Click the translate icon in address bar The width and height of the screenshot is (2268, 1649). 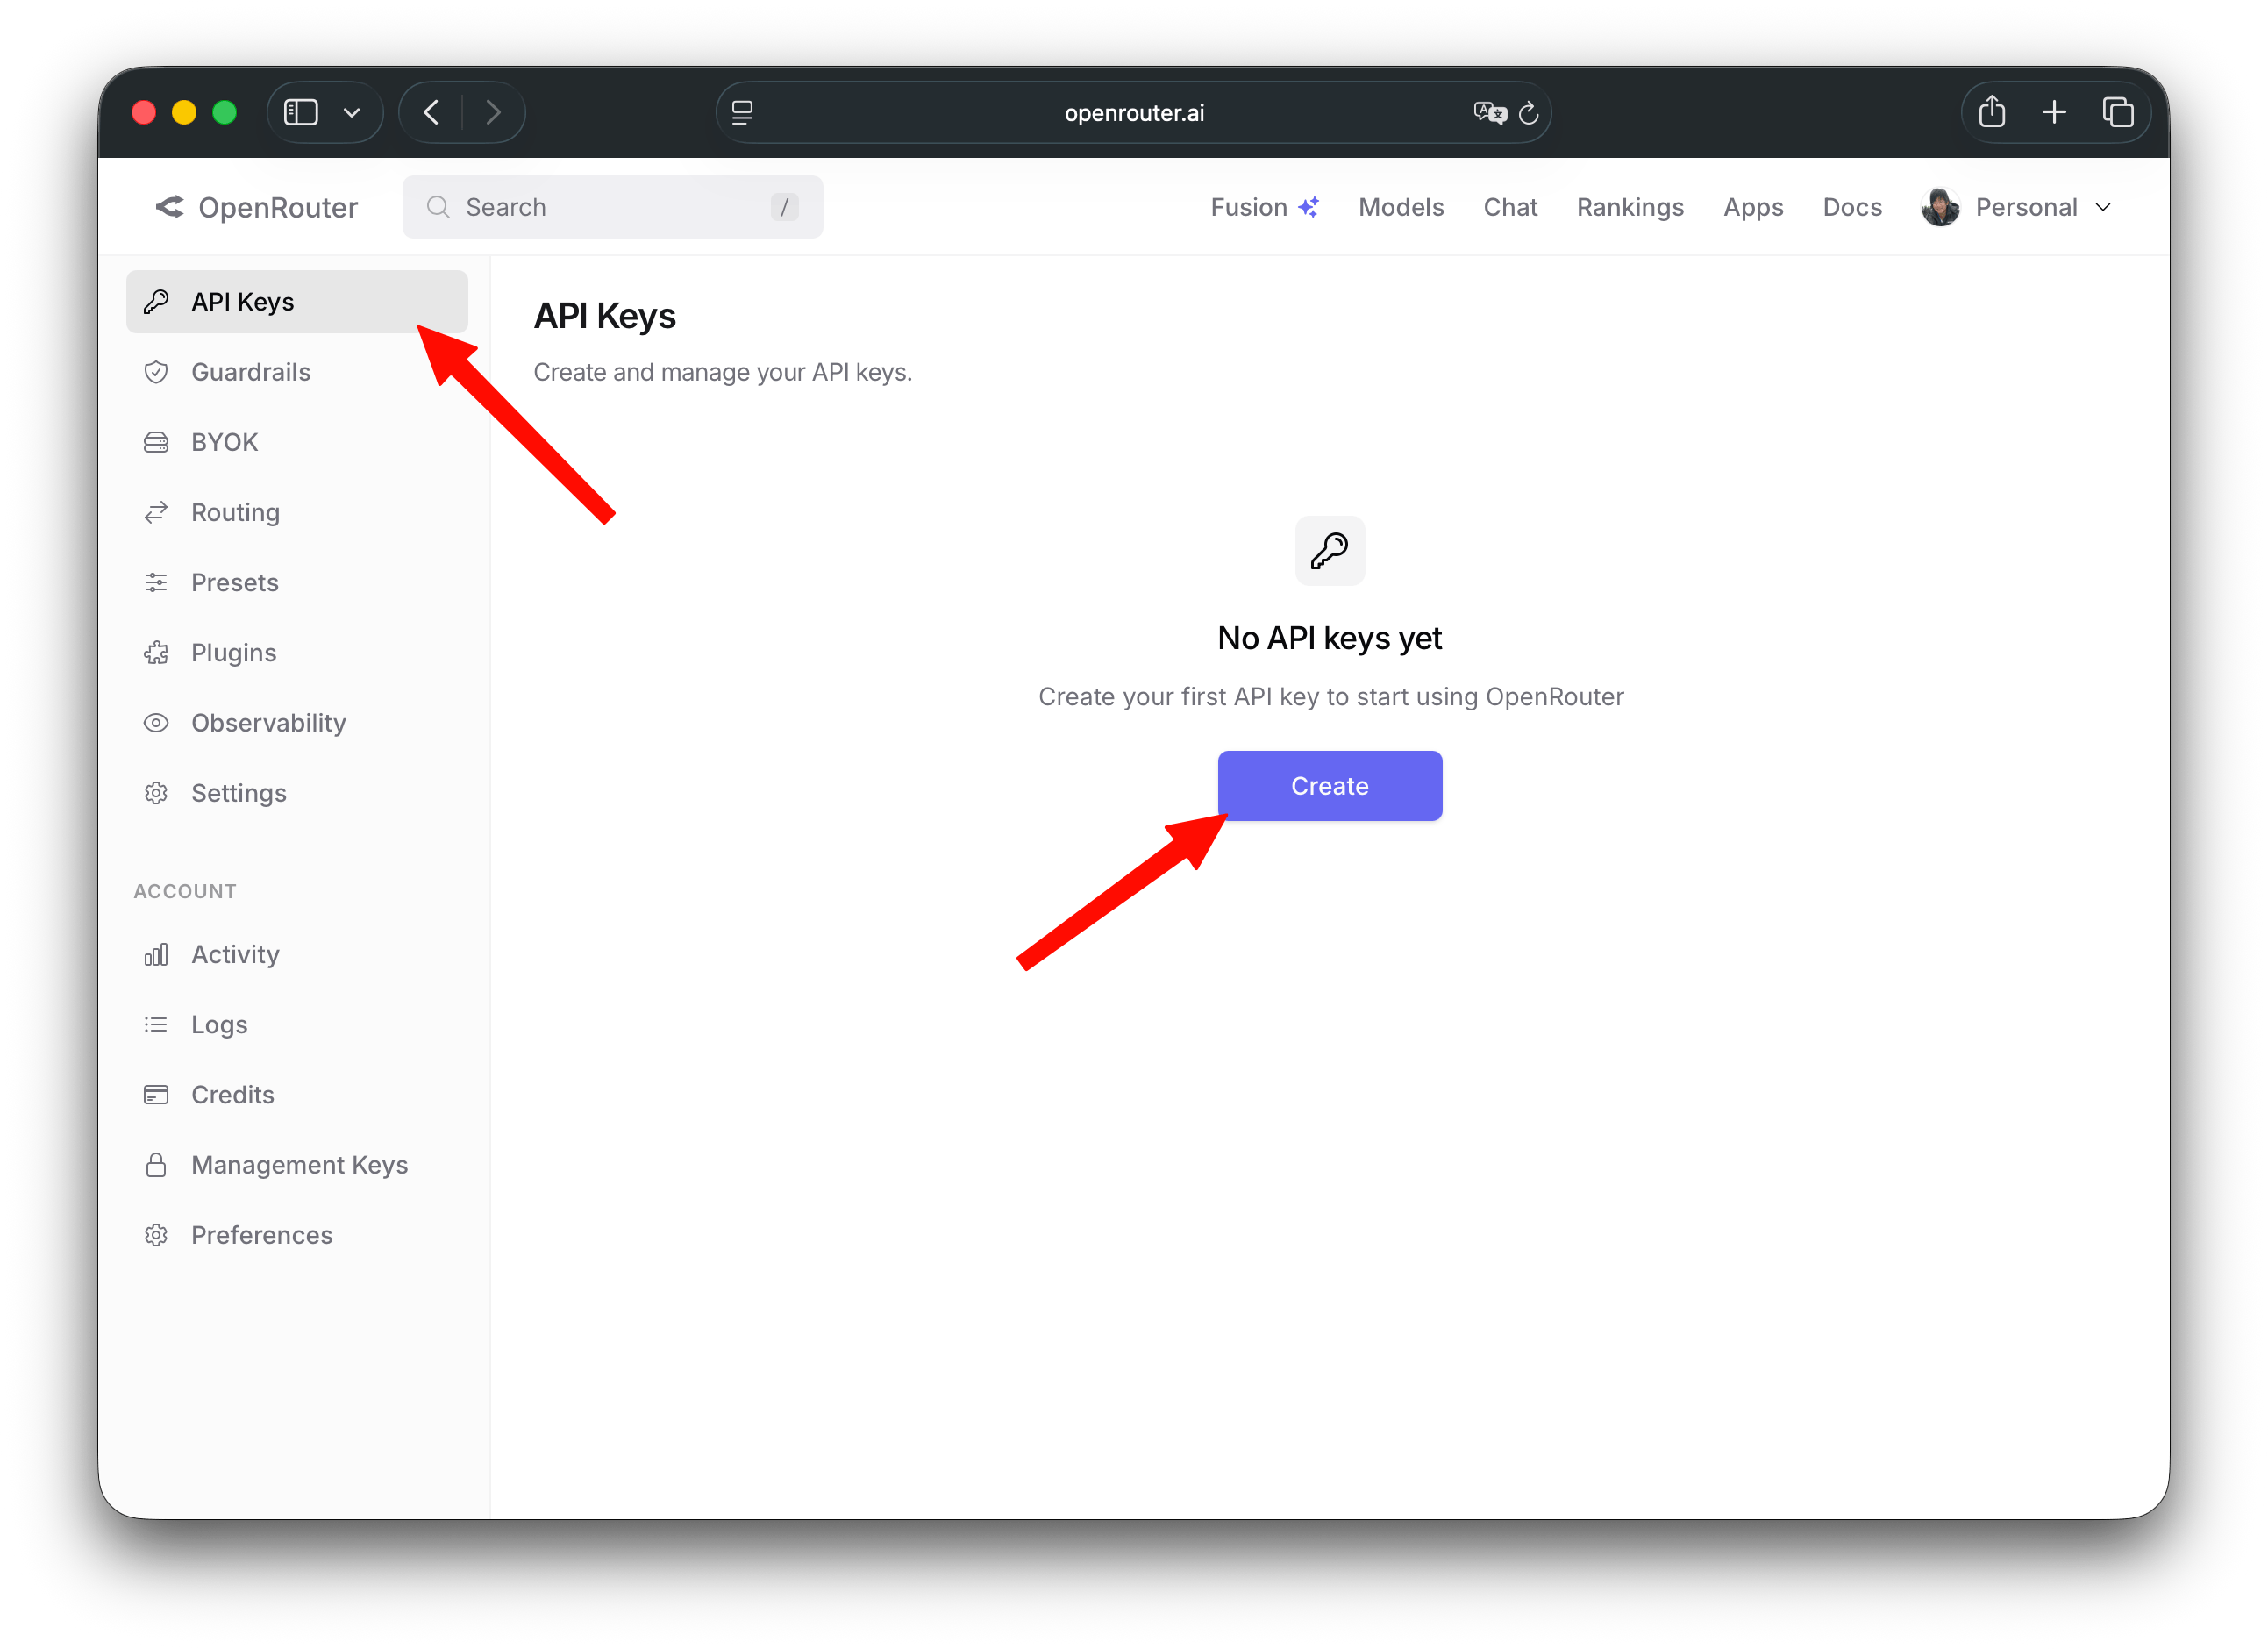click(x=1488, y=113)
